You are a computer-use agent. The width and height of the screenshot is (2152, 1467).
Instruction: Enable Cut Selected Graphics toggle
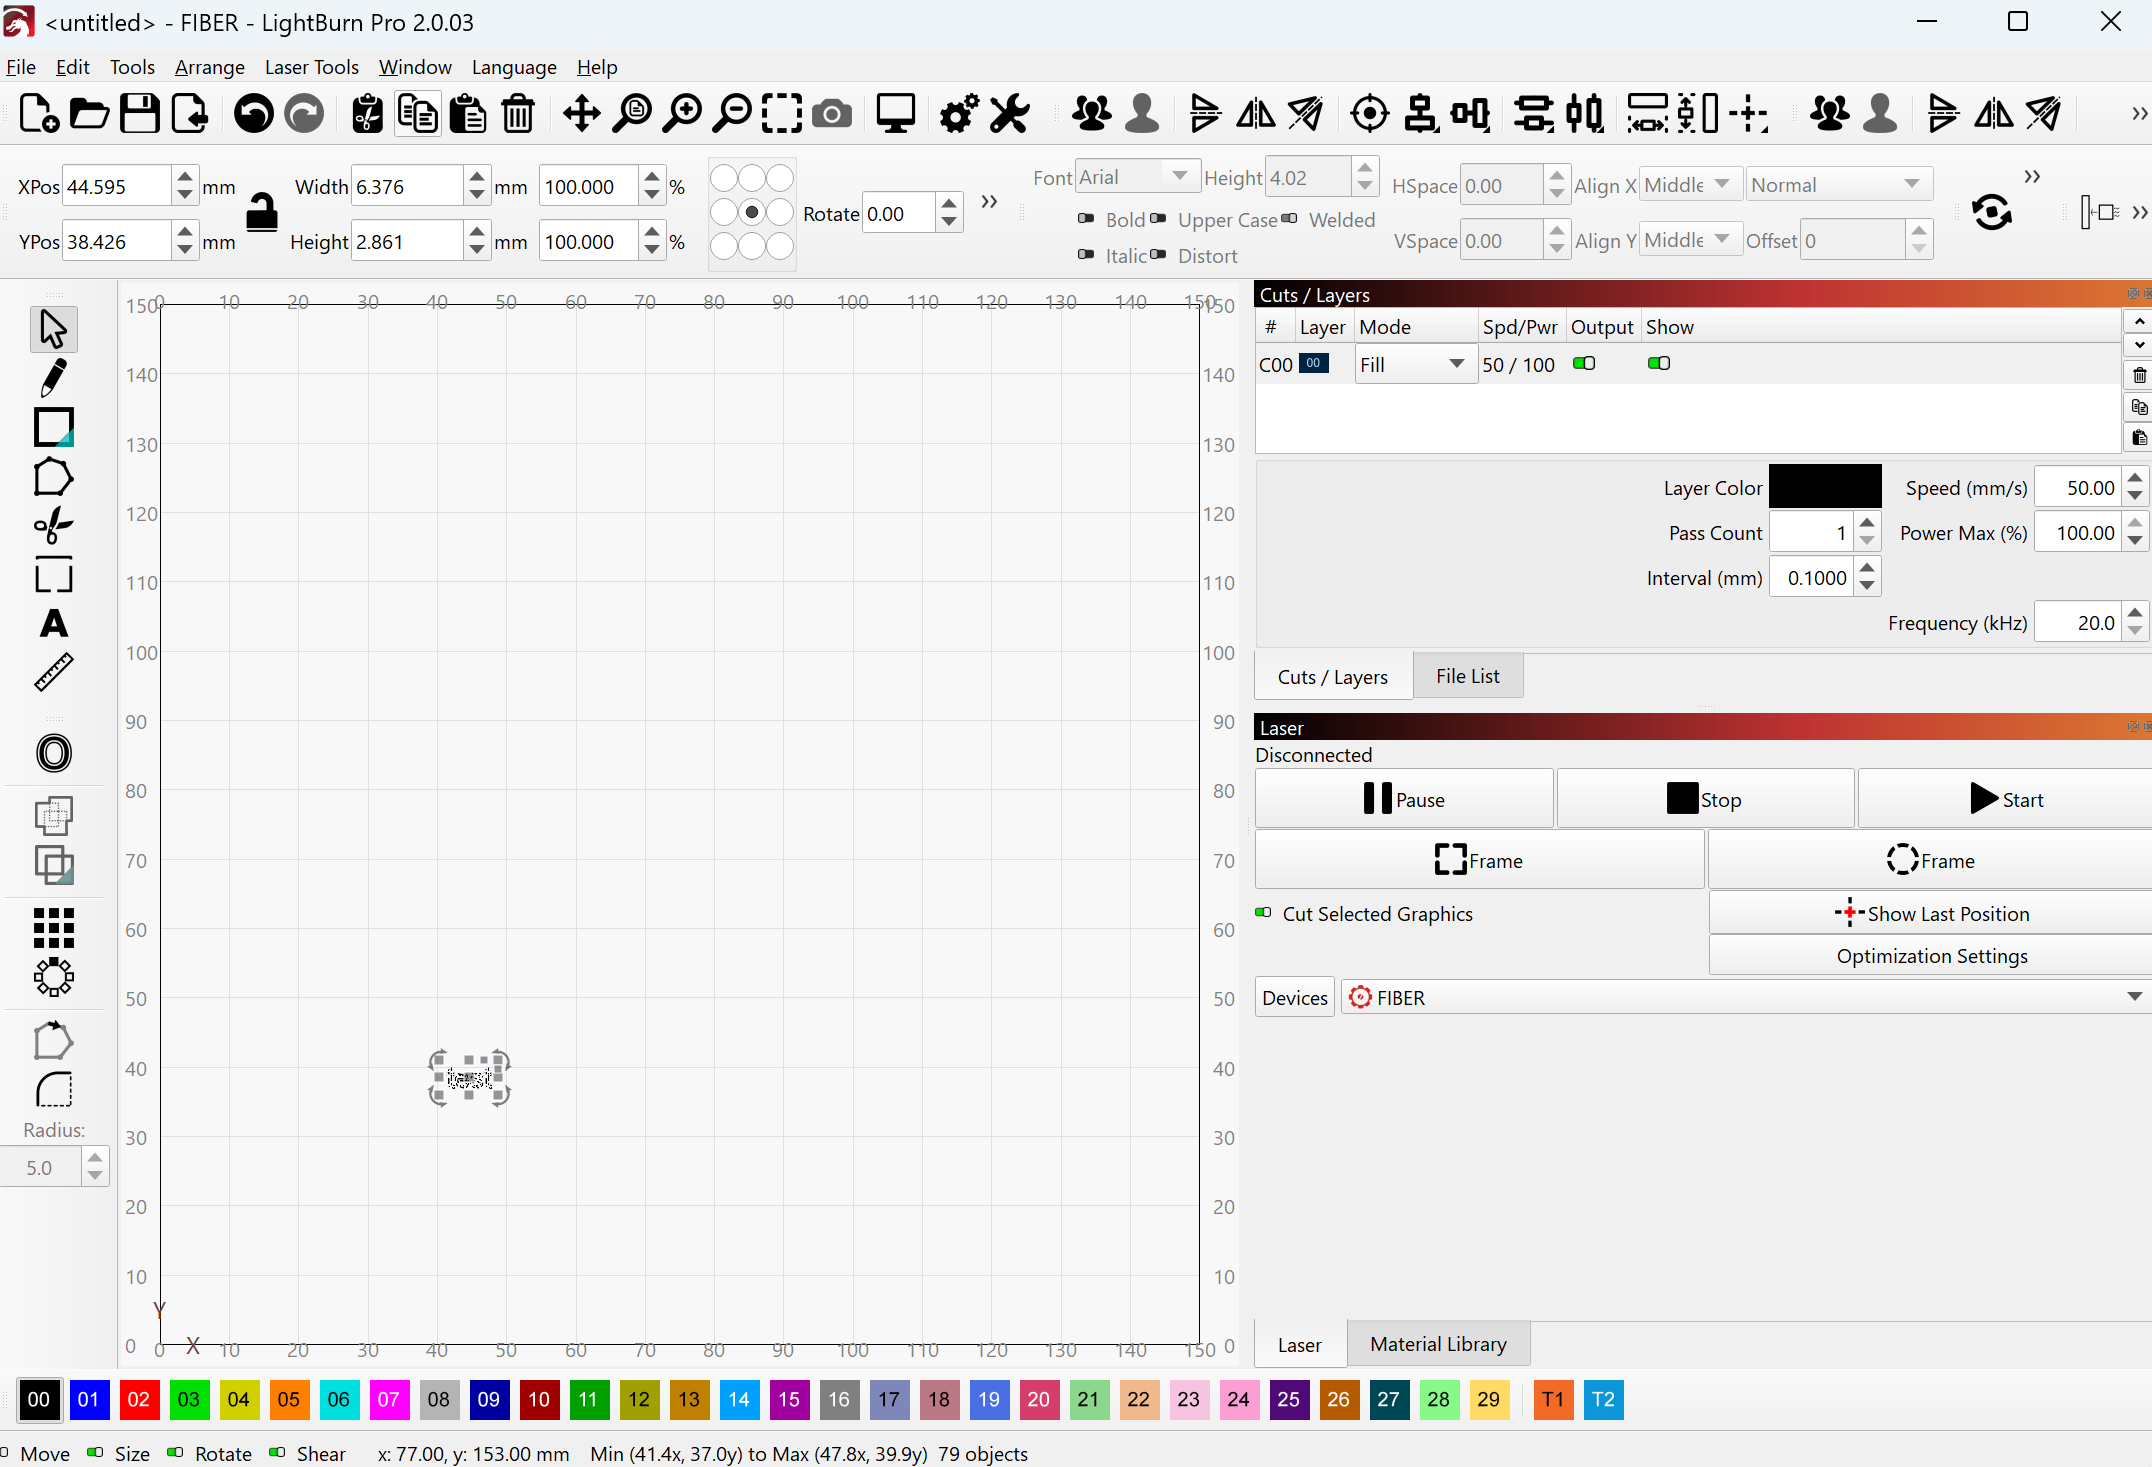pyautogui.click(x=1264, y=913)
